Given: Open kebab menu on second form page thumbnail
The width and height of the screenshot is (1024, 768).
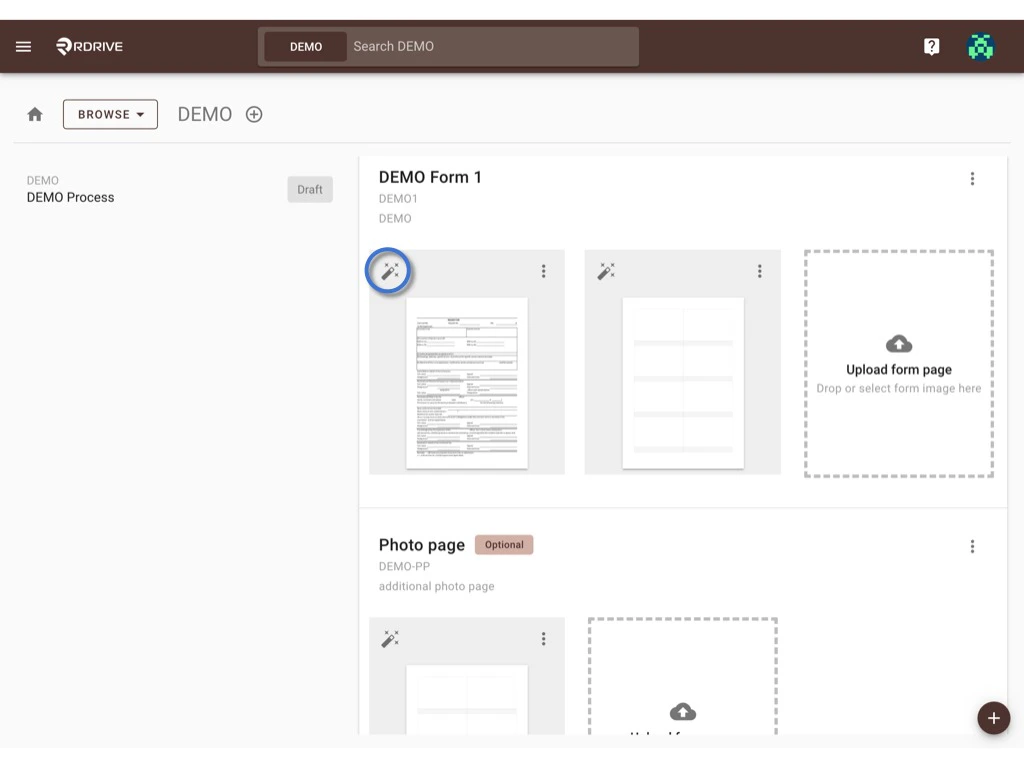Looking at the screenshot, I should pos(759,271).
